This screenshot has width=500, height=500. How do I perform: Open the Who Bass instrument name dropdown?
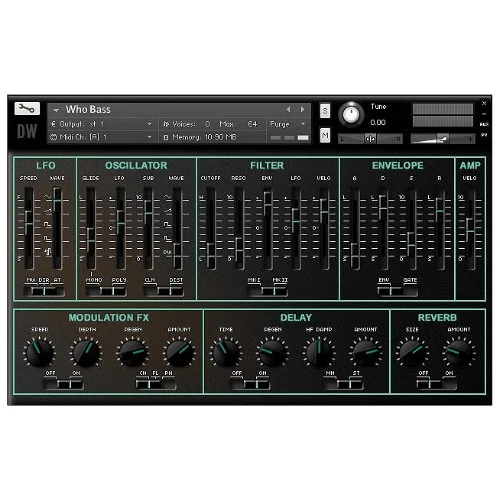click(x=56, y=110)
